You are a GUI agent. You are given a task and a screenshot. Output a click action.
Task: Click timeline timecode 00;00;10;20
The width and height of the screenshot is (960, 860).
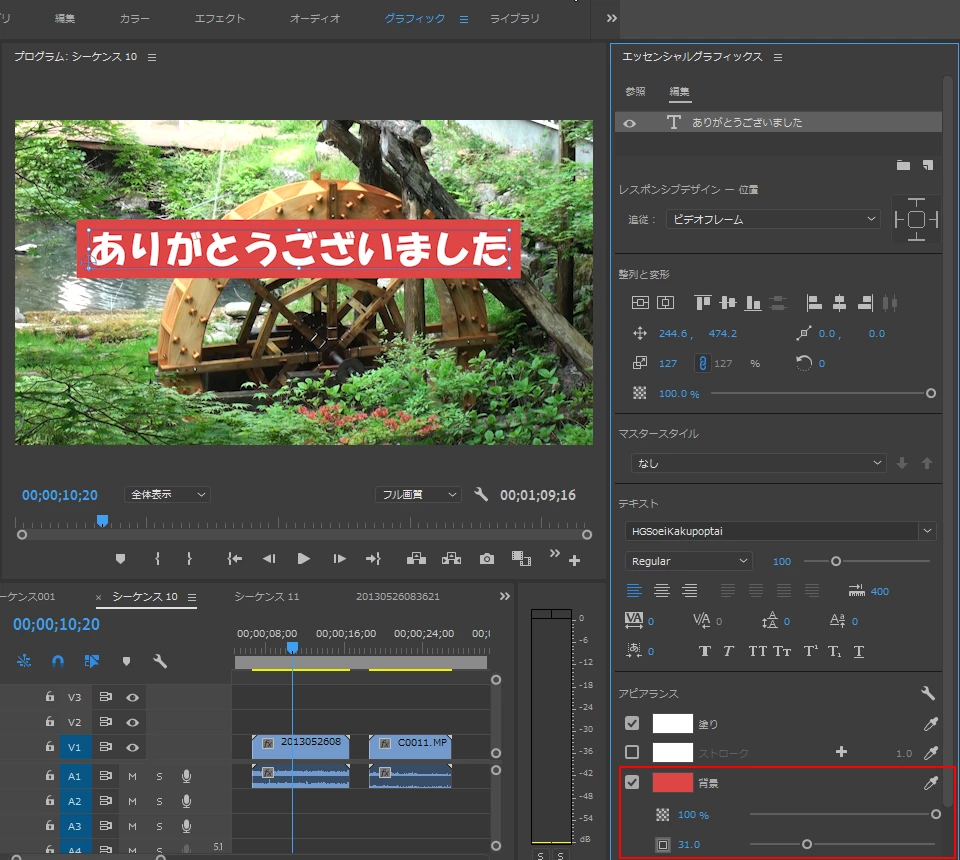[x=56, y=624]
